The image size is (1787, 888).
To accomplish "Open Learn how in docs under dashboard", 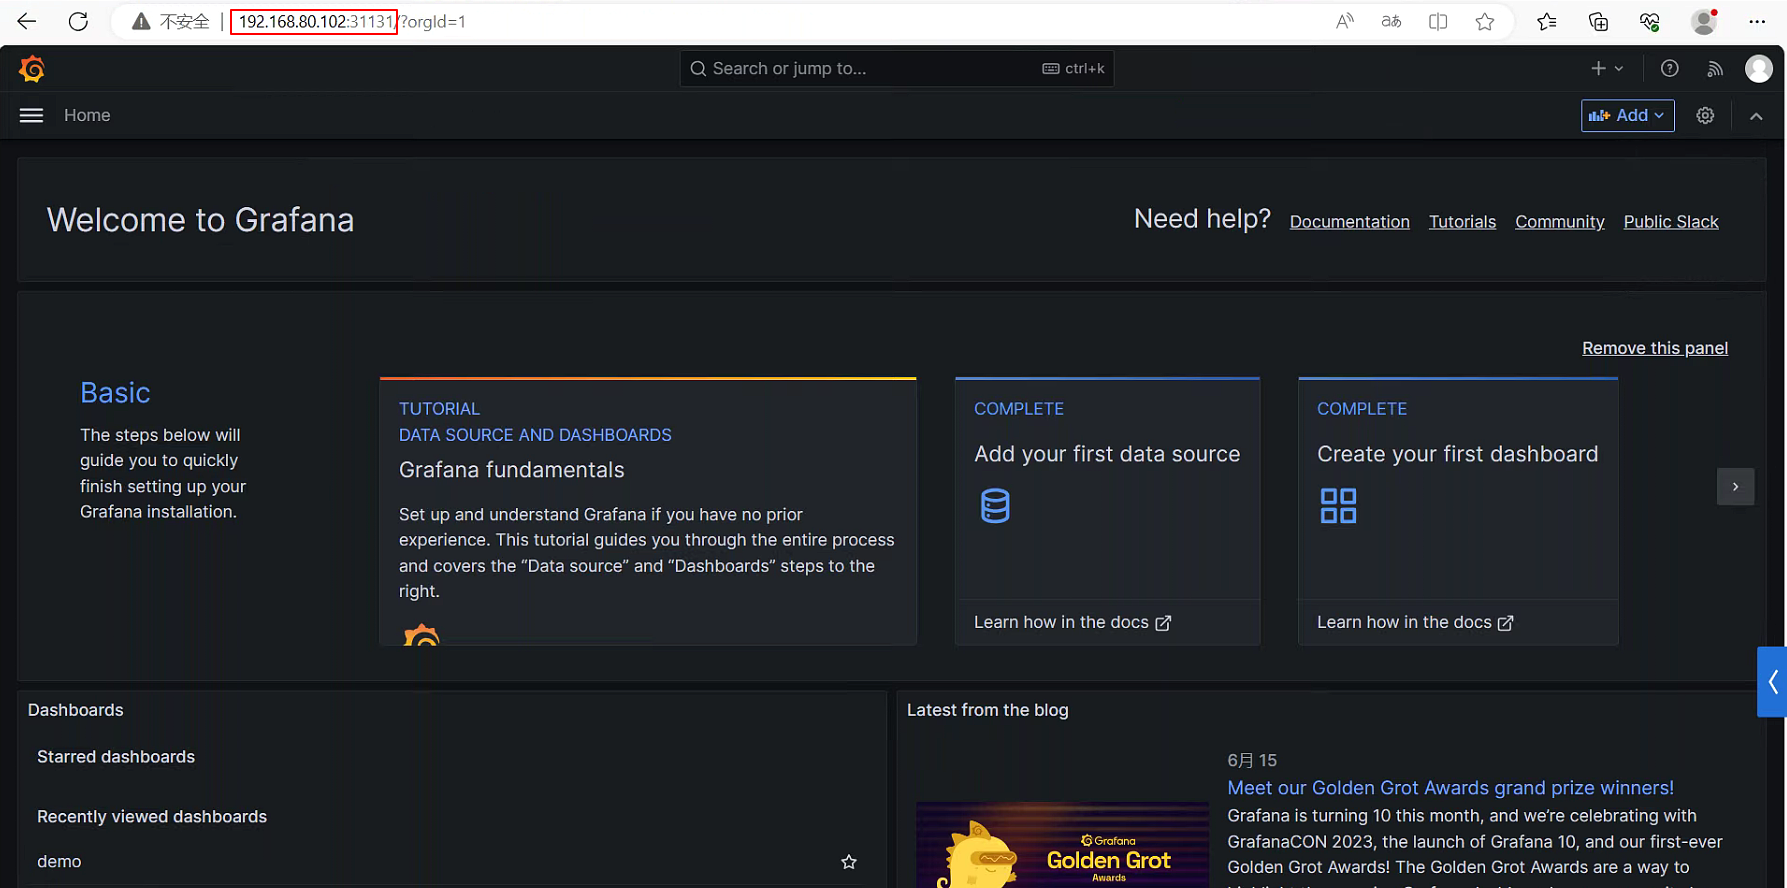I will (1415, 622).
